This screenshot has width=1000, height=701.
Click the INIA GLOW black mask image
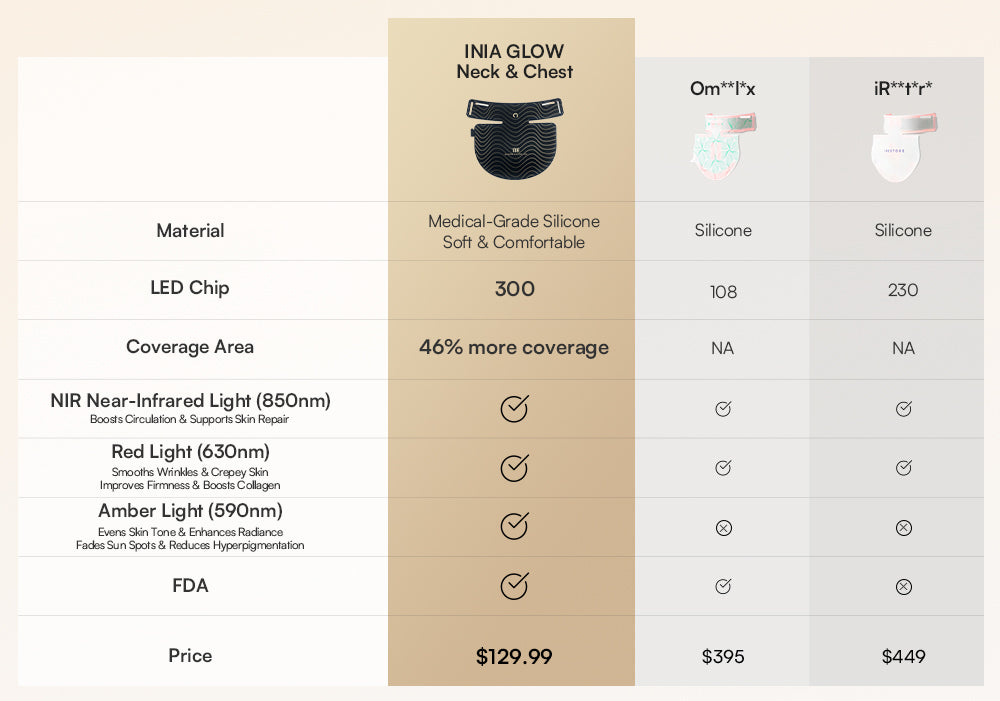pos(514,140)
